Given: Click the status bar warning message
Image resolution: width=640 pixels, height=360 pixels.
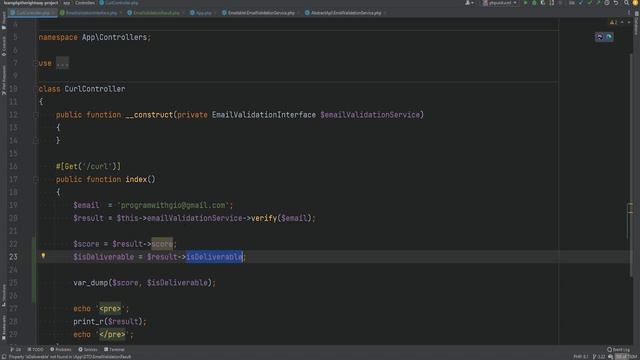Looking at the screenshot, I should pos(69,357).
